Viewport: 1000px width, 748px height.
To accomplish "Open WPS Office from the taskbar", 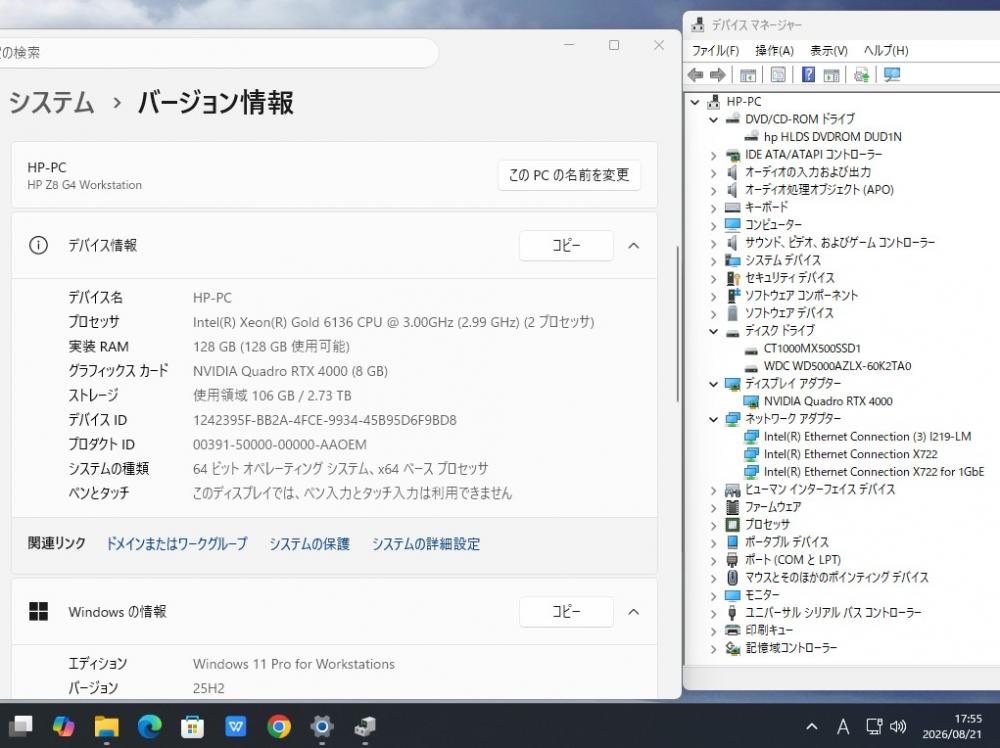I will 235,726.
